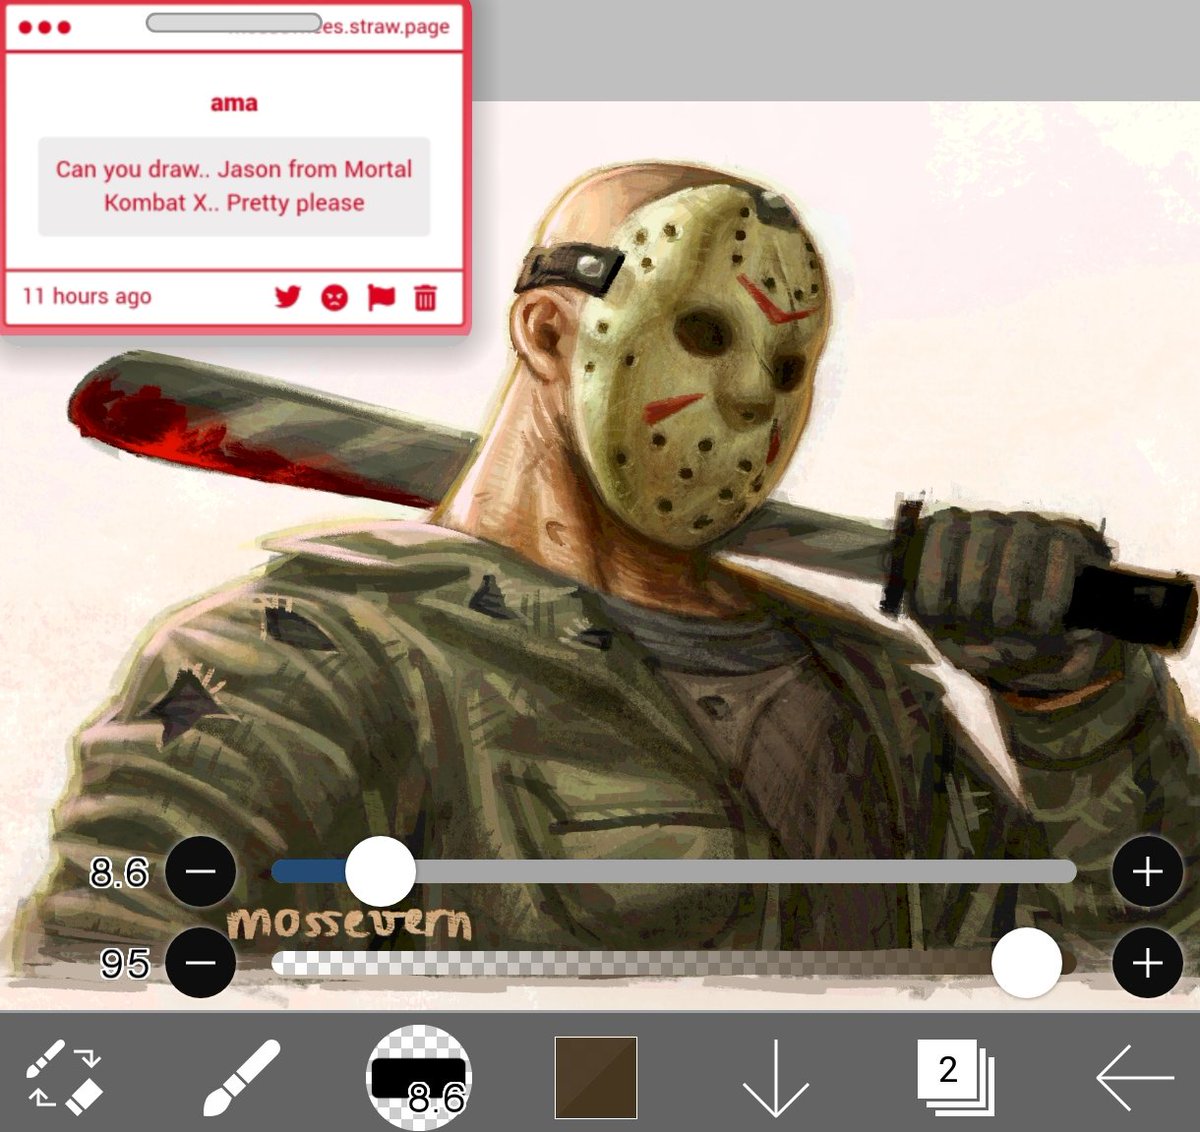Decrease brush thickness with minus button

click(x=200, y=871)
